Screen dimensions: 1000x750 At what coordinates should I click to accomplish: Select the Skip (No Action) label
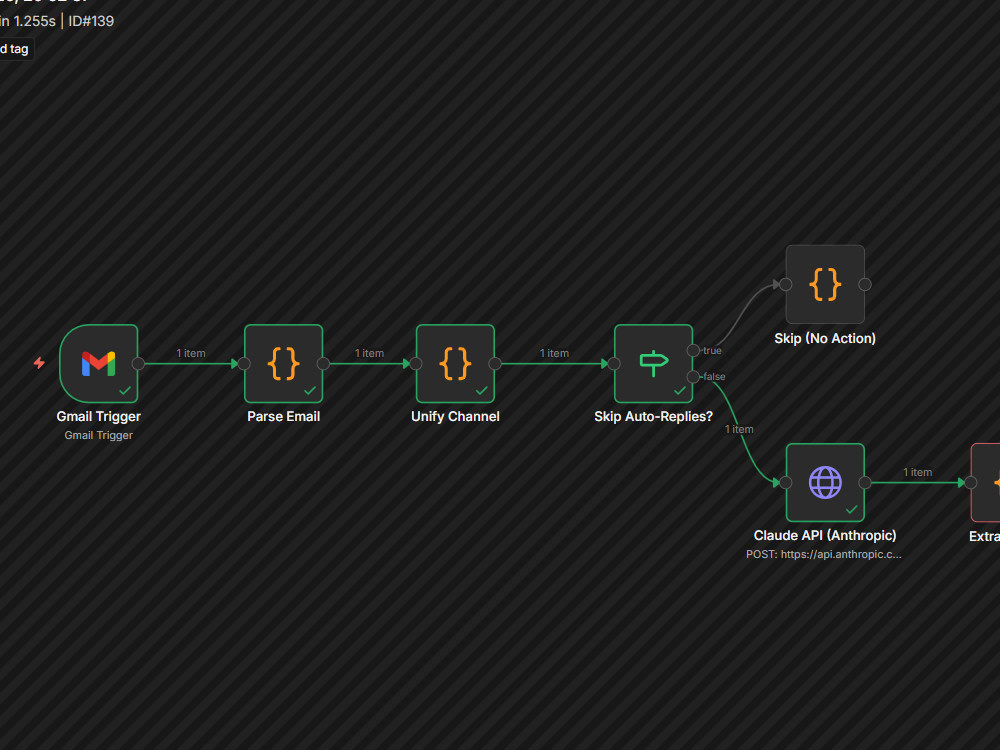tap(825, 339)
